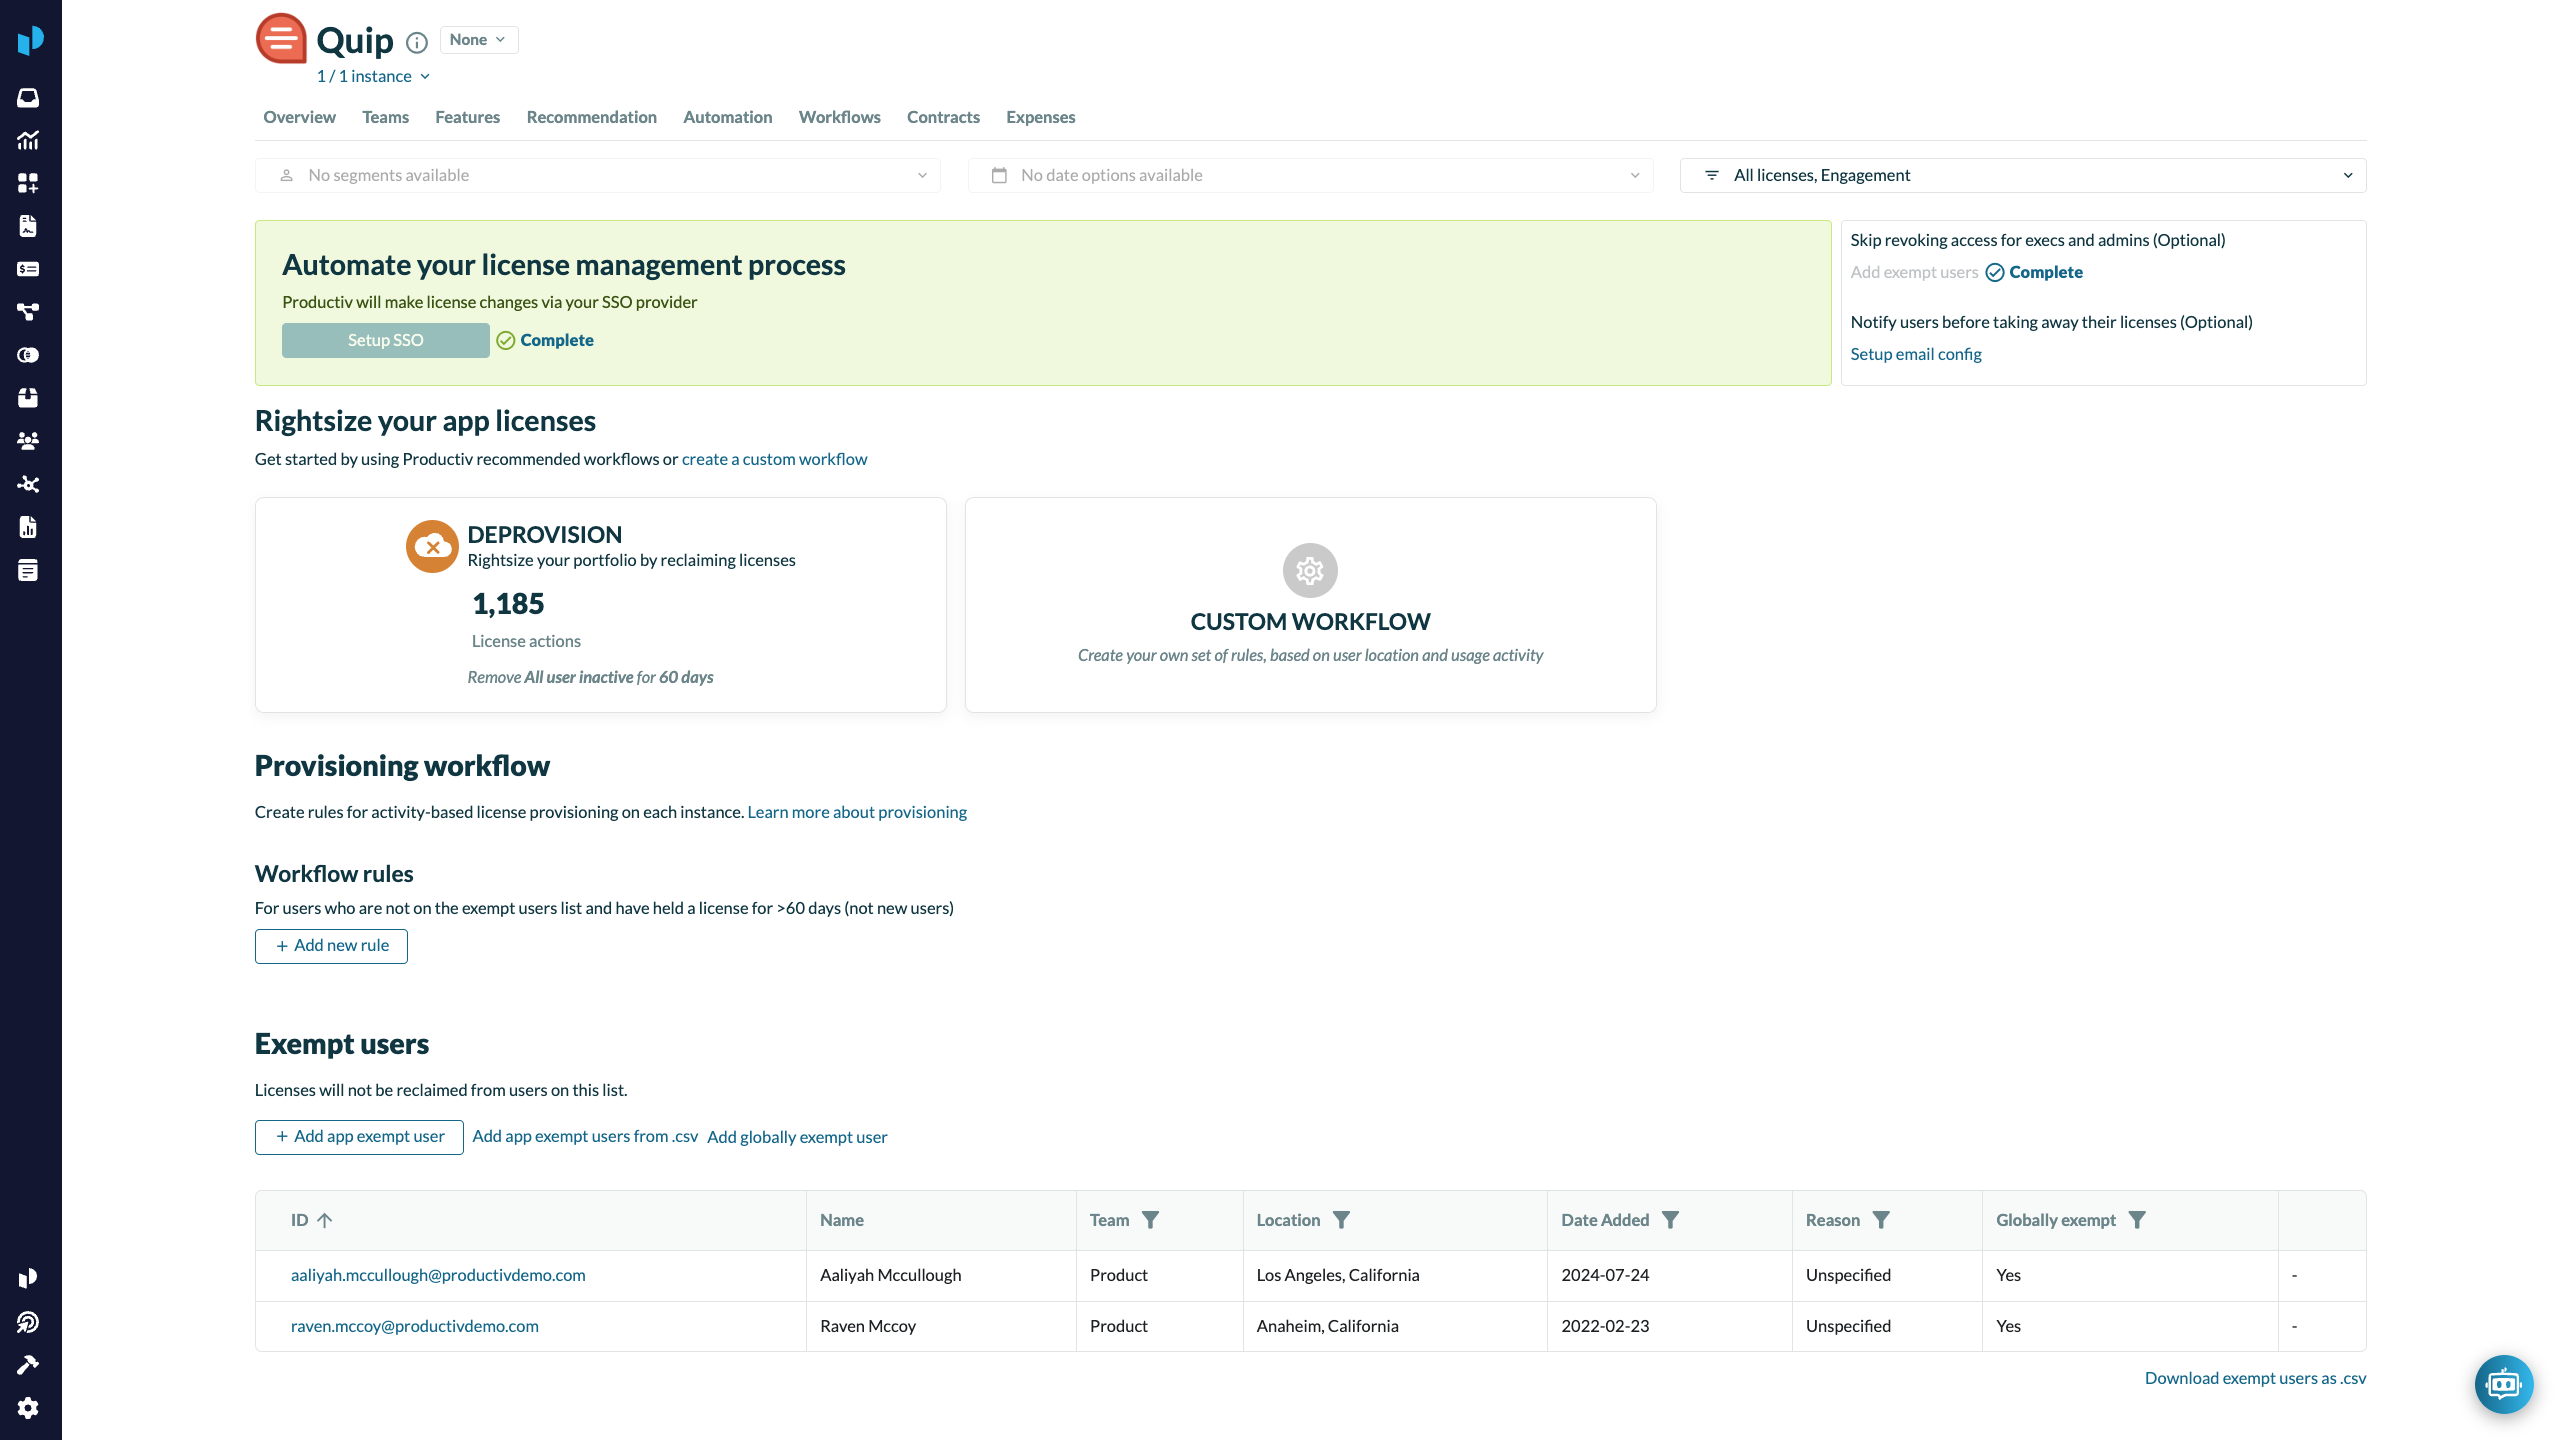The image size is (2560, 1440).
Task: Open All licenses, Engagement filter dropdown
Action: [2022, 175]
